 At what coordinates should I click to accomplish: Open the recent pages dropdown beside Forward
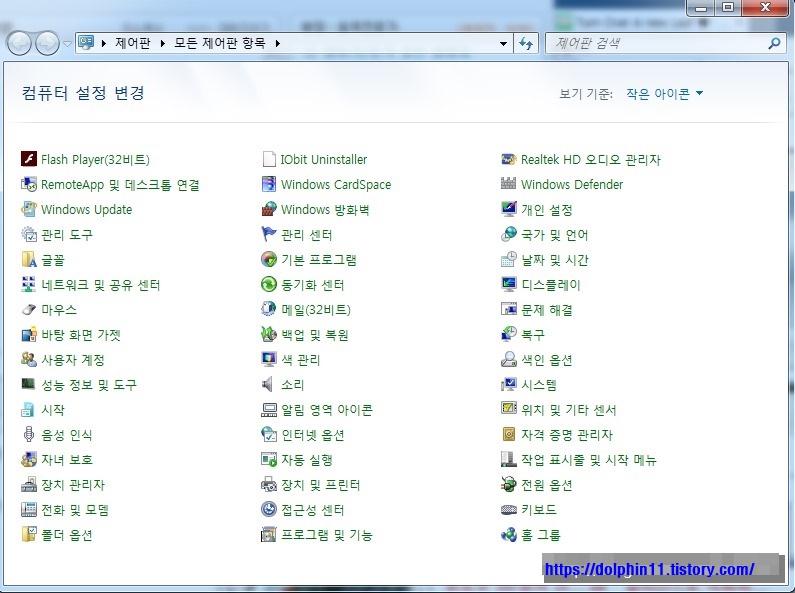click(67, 44)
